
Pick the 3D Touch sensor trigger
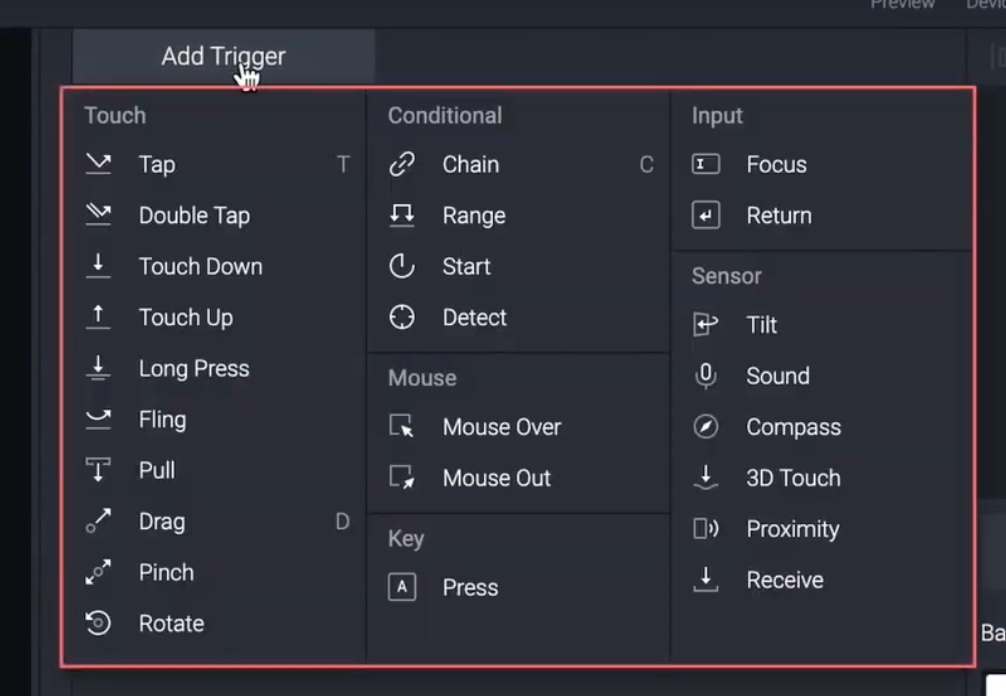[x=793, y=478]
